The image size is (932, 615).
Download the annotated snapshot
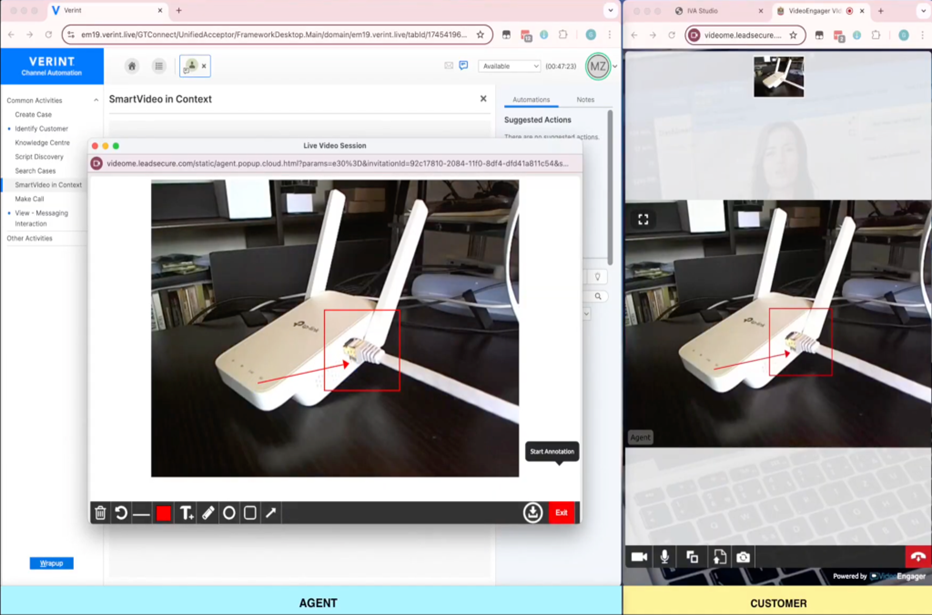click(533, 513)
